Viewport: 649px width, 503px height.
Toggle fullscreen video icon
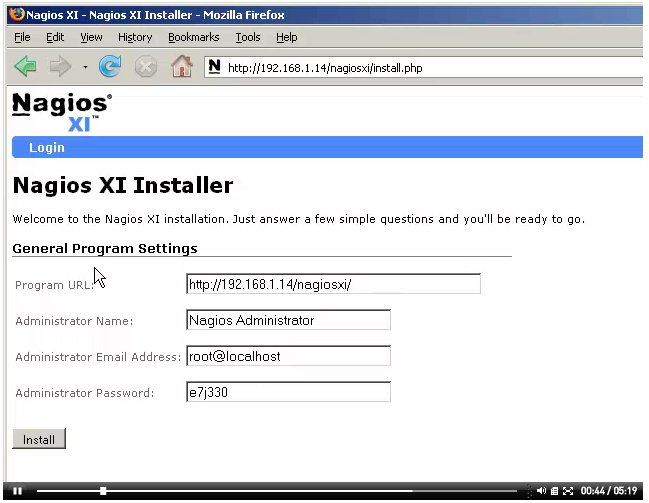click(x=568, y=491)
